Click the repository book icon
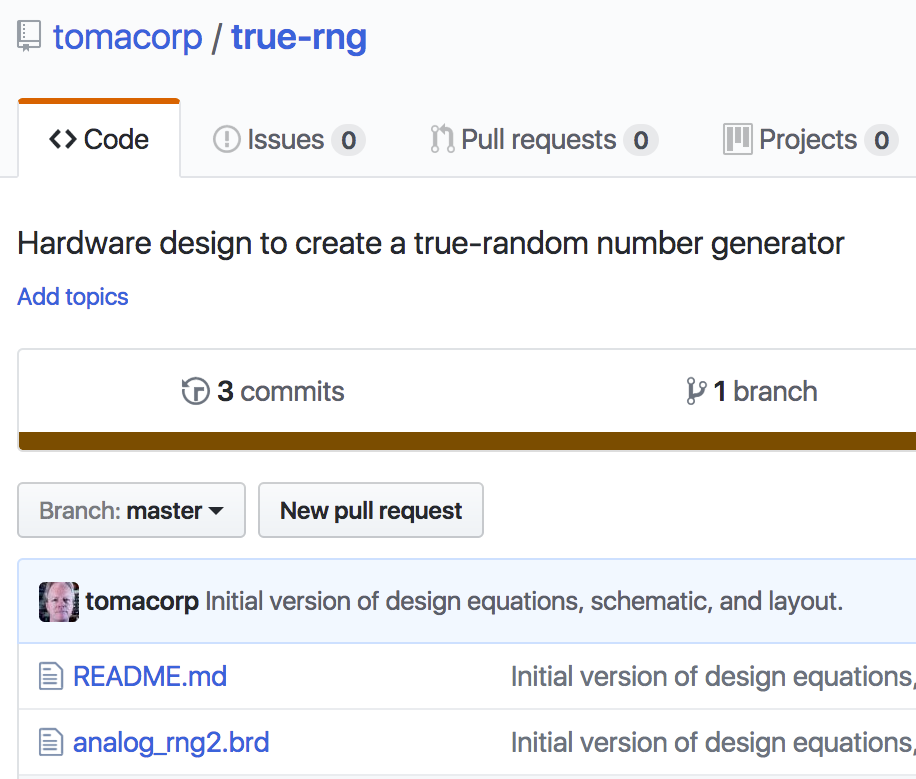 pos(29,36)
